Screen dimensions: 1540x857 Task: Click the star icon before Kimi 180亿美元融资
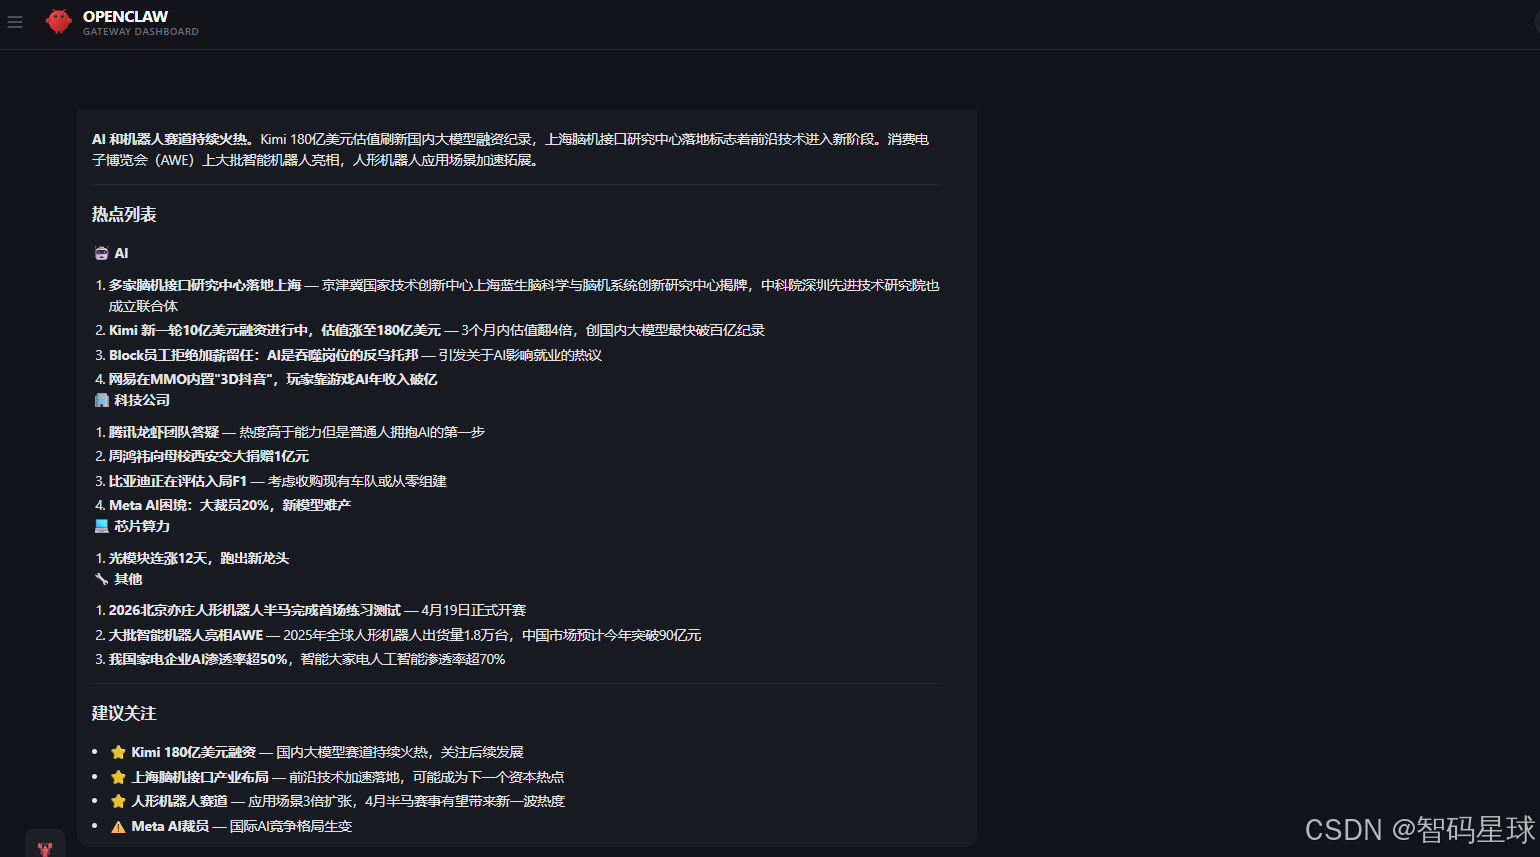(118, 751)
